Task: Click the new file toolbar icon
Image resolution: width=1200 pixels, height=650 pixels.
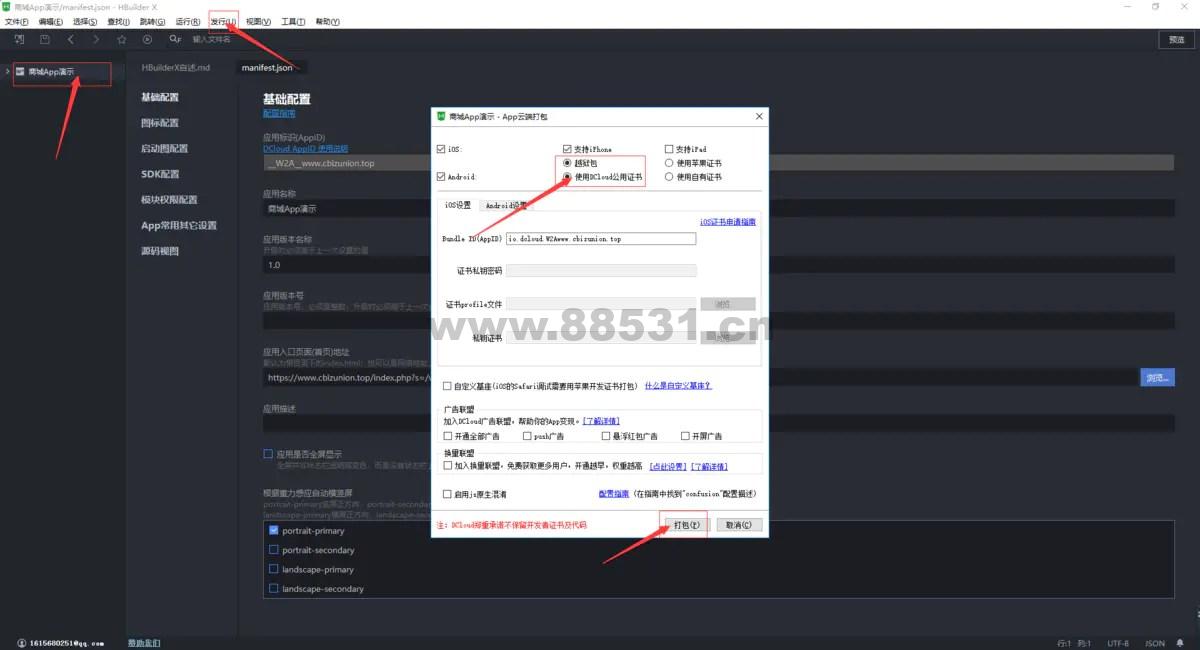Action: coord(19,39)
